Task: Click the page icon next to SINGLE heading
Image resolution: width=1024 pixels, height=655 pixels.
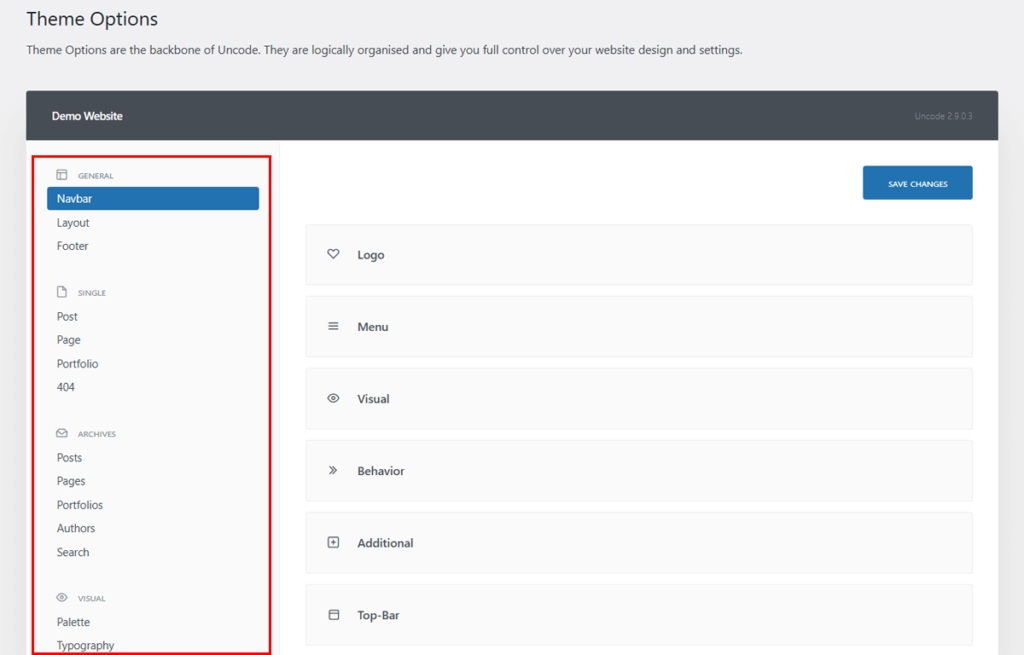Action: (60, 292)
